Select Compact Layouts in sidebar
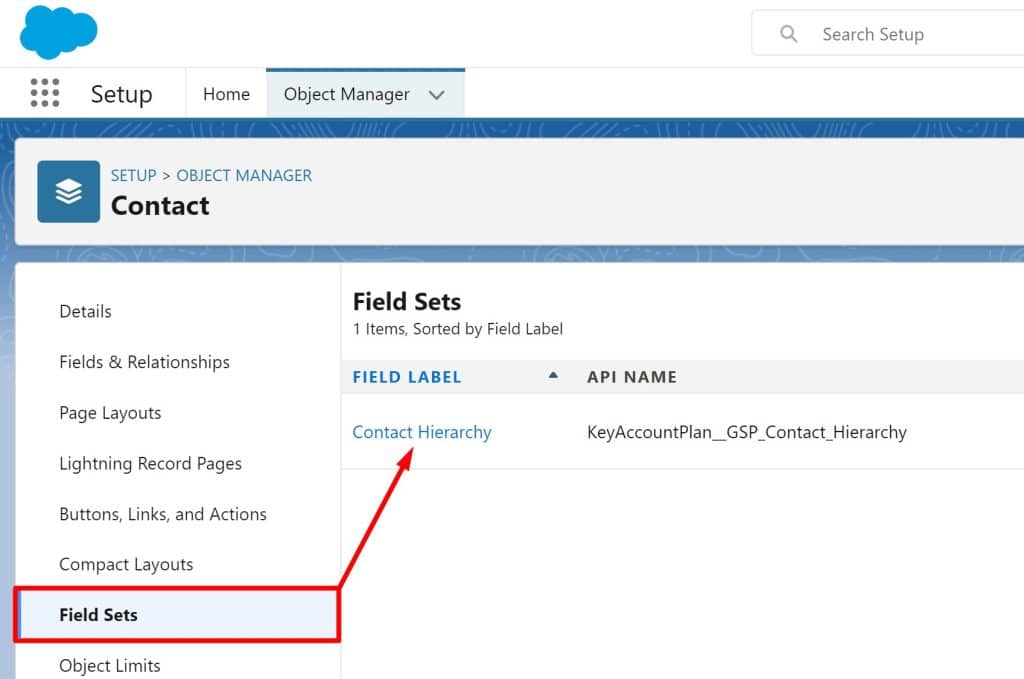This screenshot has height=679, width=1024. (x=126, y=565)
